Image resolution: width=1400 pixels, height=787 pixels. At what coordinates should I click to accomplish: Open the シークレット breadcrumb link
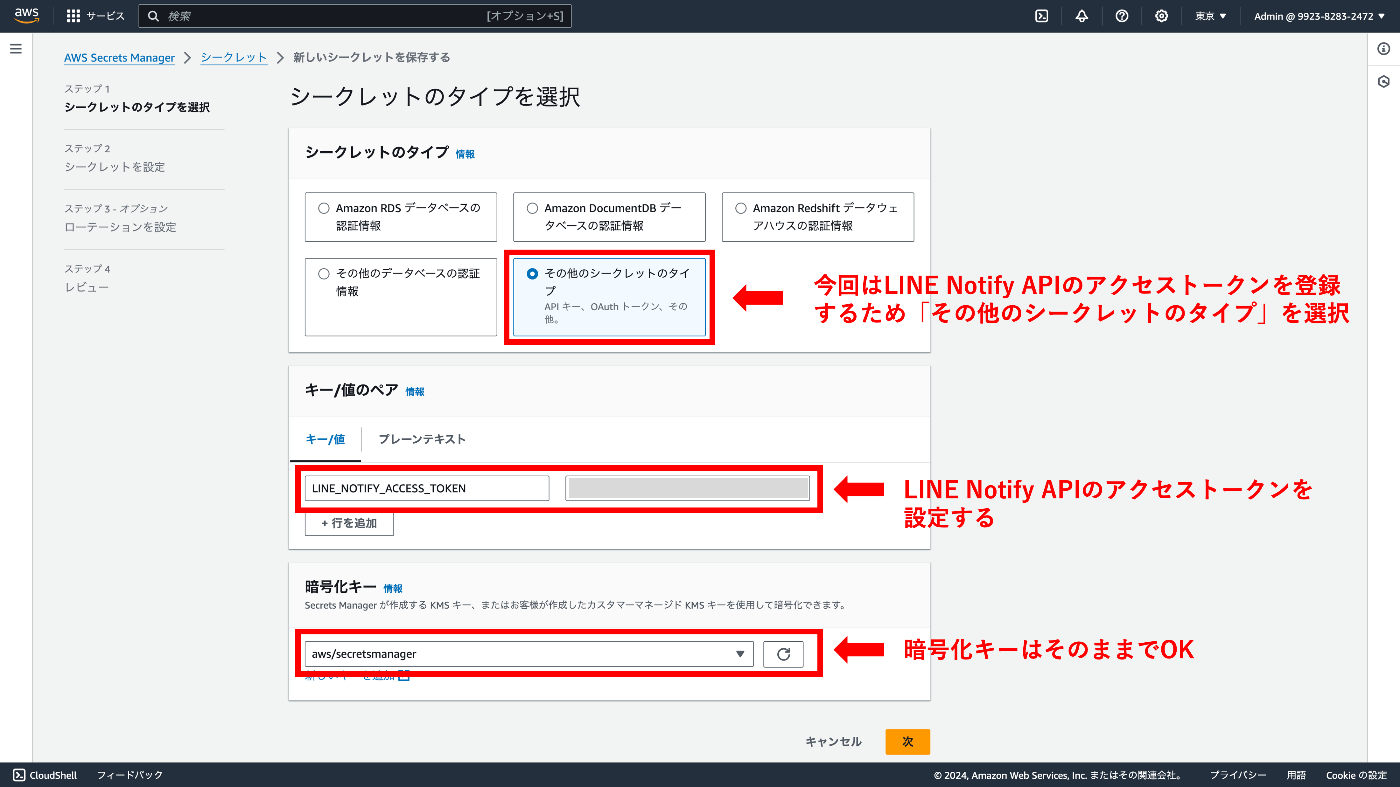(234, 58)
